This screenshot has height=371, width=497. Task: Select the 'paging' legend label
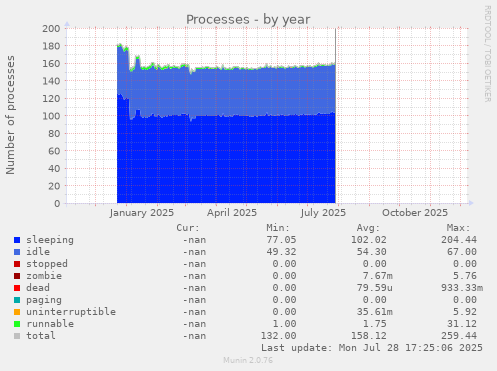[x=44, y=300]
